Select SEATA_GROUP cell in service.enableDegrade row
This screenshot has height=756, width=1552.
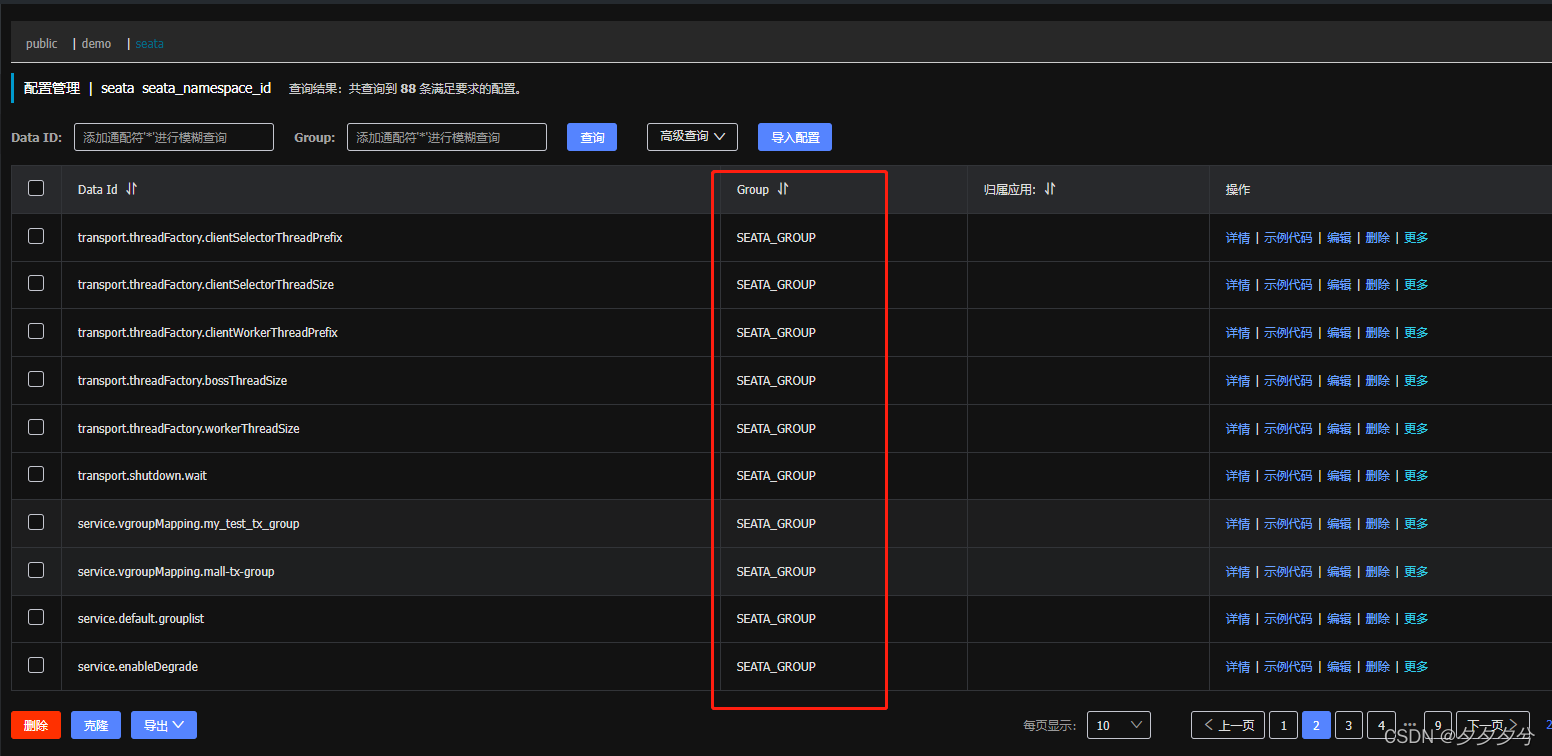[776, 667]
